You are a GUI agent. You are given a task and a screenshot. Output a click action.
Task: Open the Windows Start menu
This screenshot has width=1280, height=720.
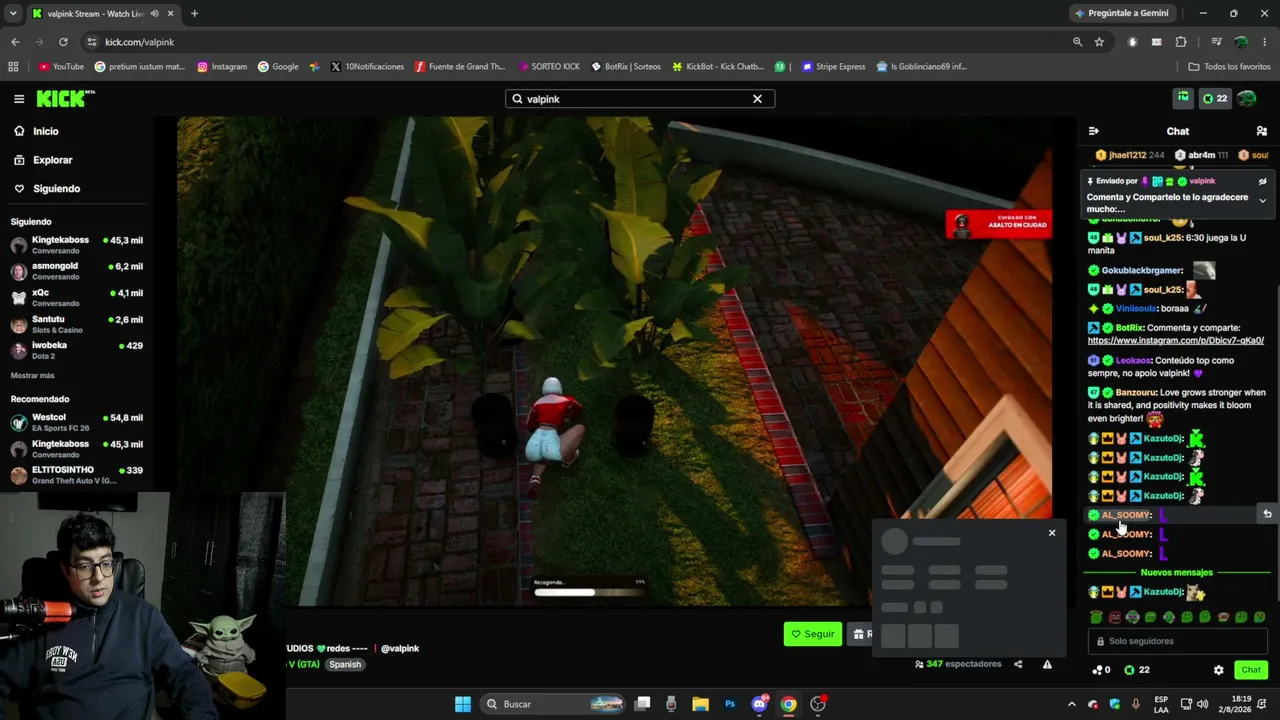coord(462,704)
